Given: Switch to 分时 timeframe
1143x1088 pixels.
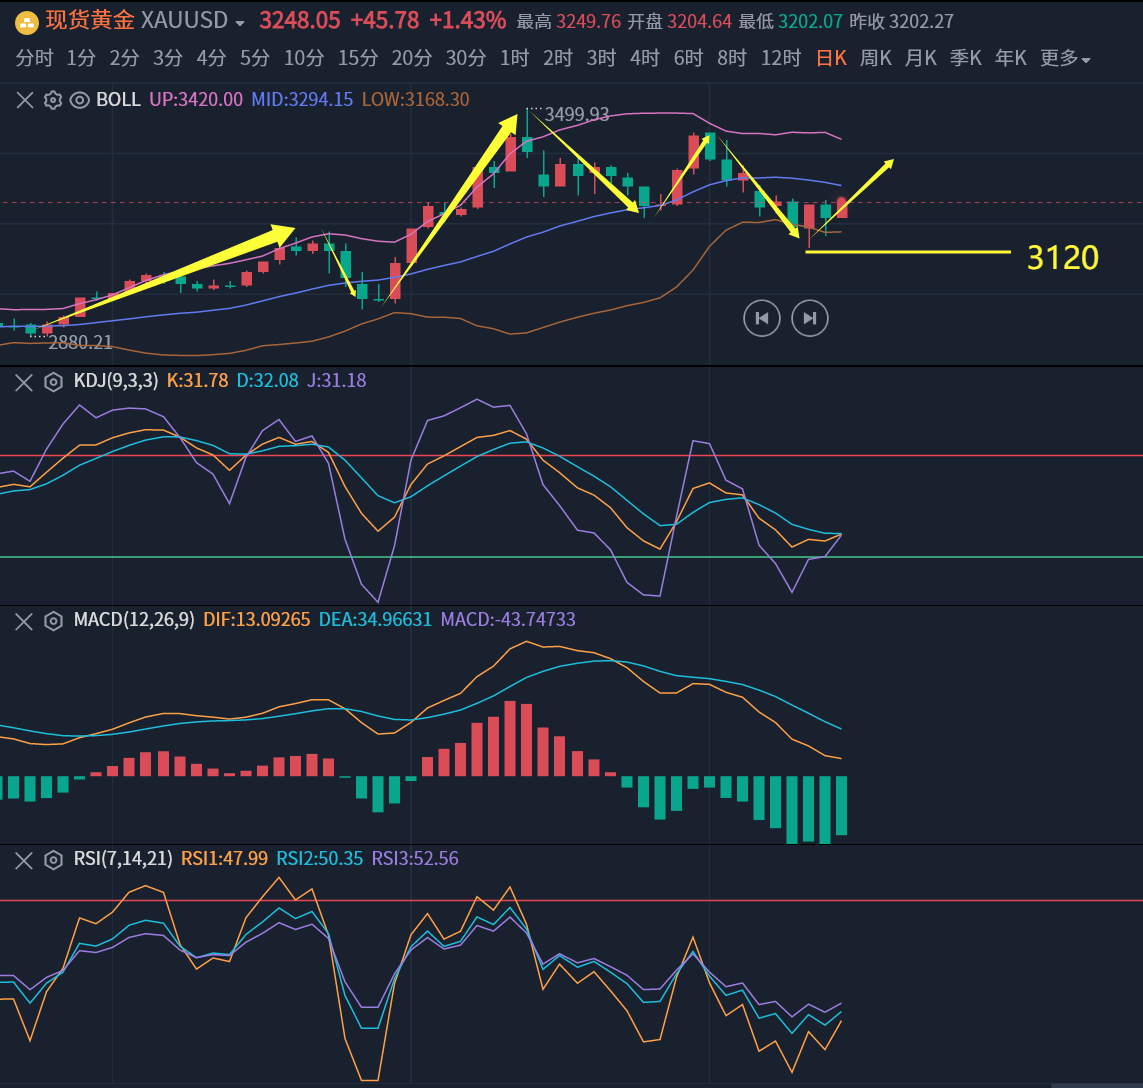Looking at the screenshot, I should (x=34, y=58).
